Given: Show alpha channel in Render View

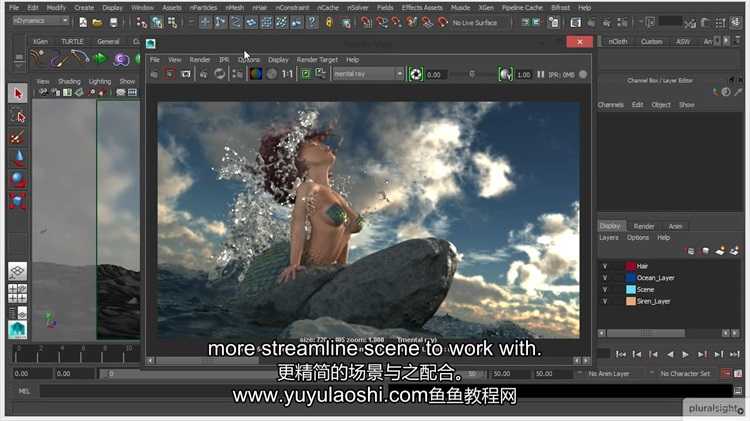Looking at the screenshot, I should (272, 74).
